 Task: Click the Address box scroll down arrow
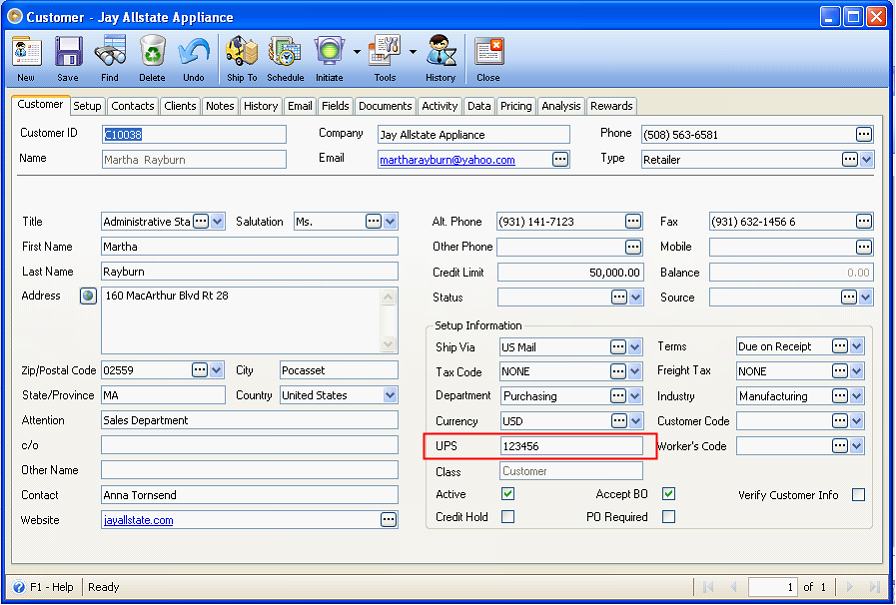point(388,344)
